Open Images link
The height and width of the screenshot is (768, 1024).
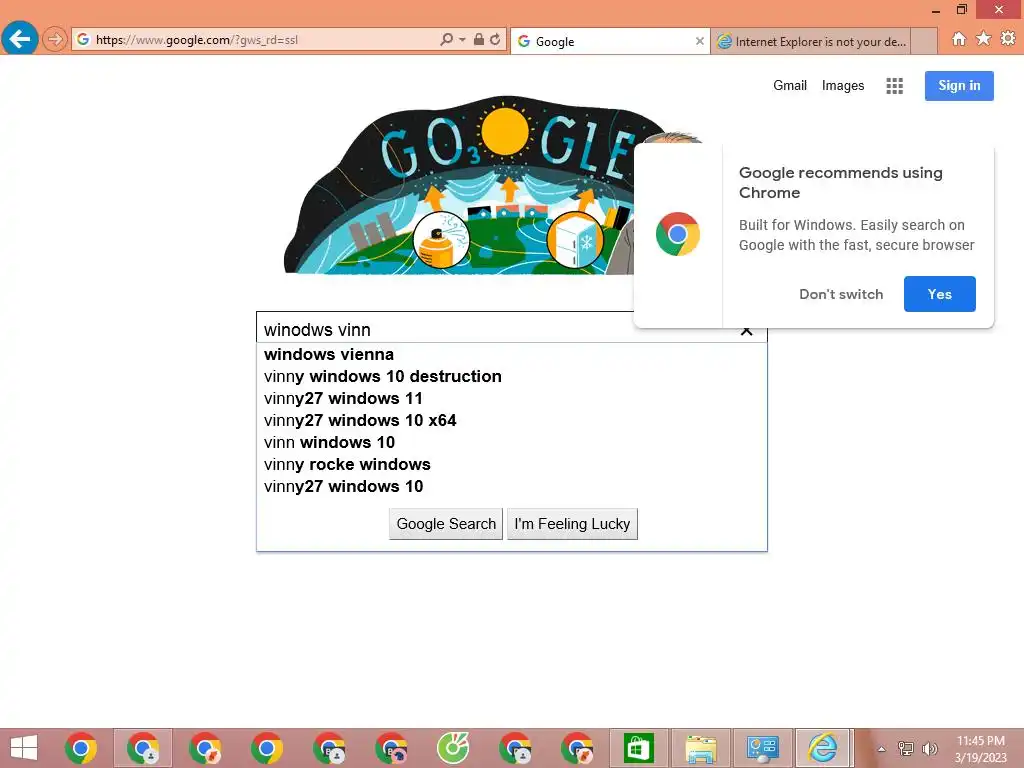pos(842,86)
